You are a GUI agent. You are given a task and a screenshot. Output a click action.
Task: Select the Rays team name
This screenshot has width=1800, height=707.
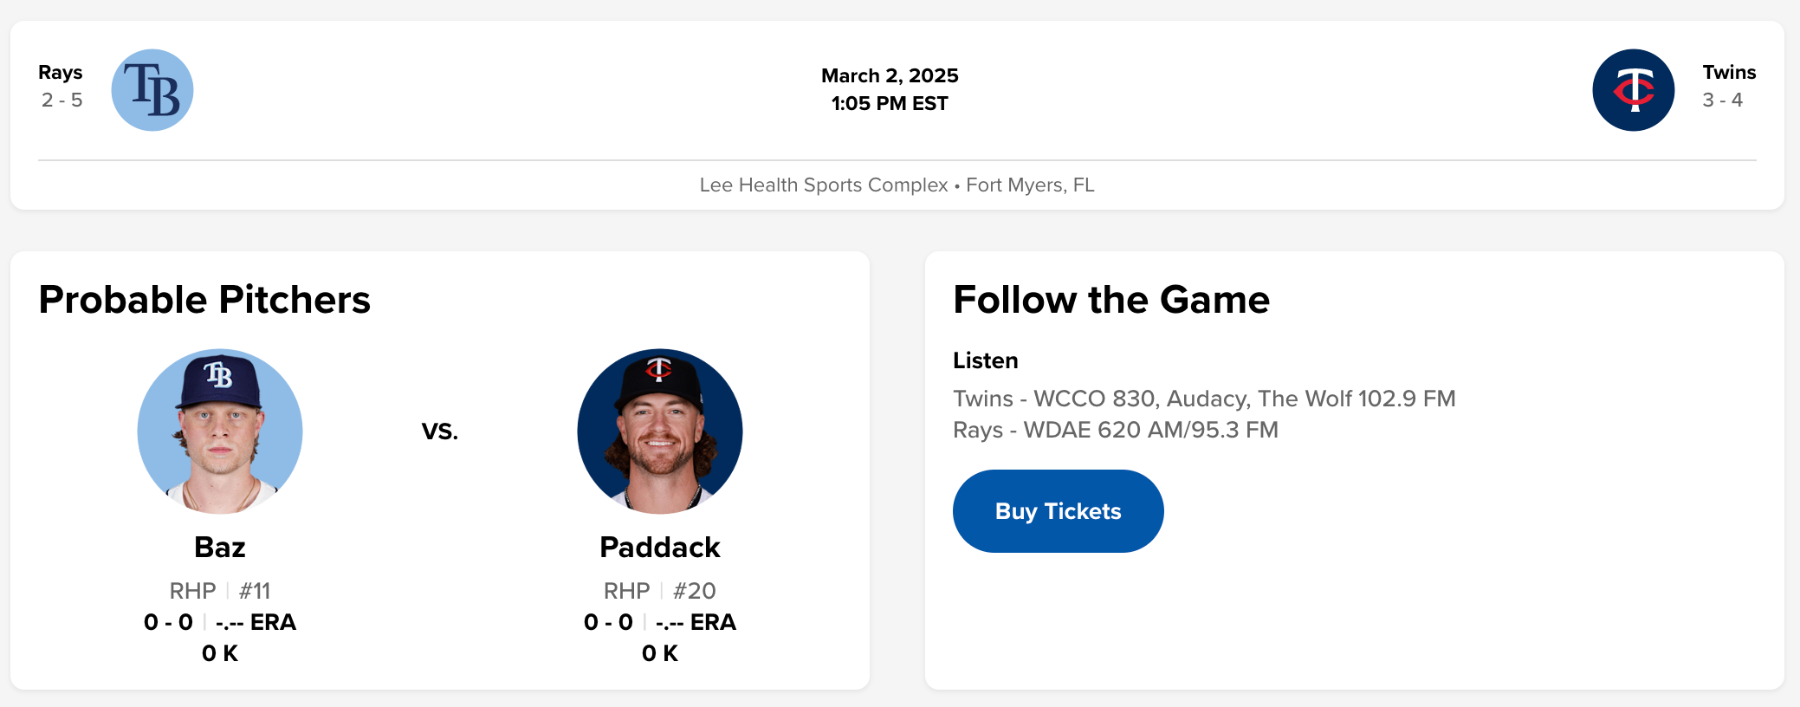point(60,72)
